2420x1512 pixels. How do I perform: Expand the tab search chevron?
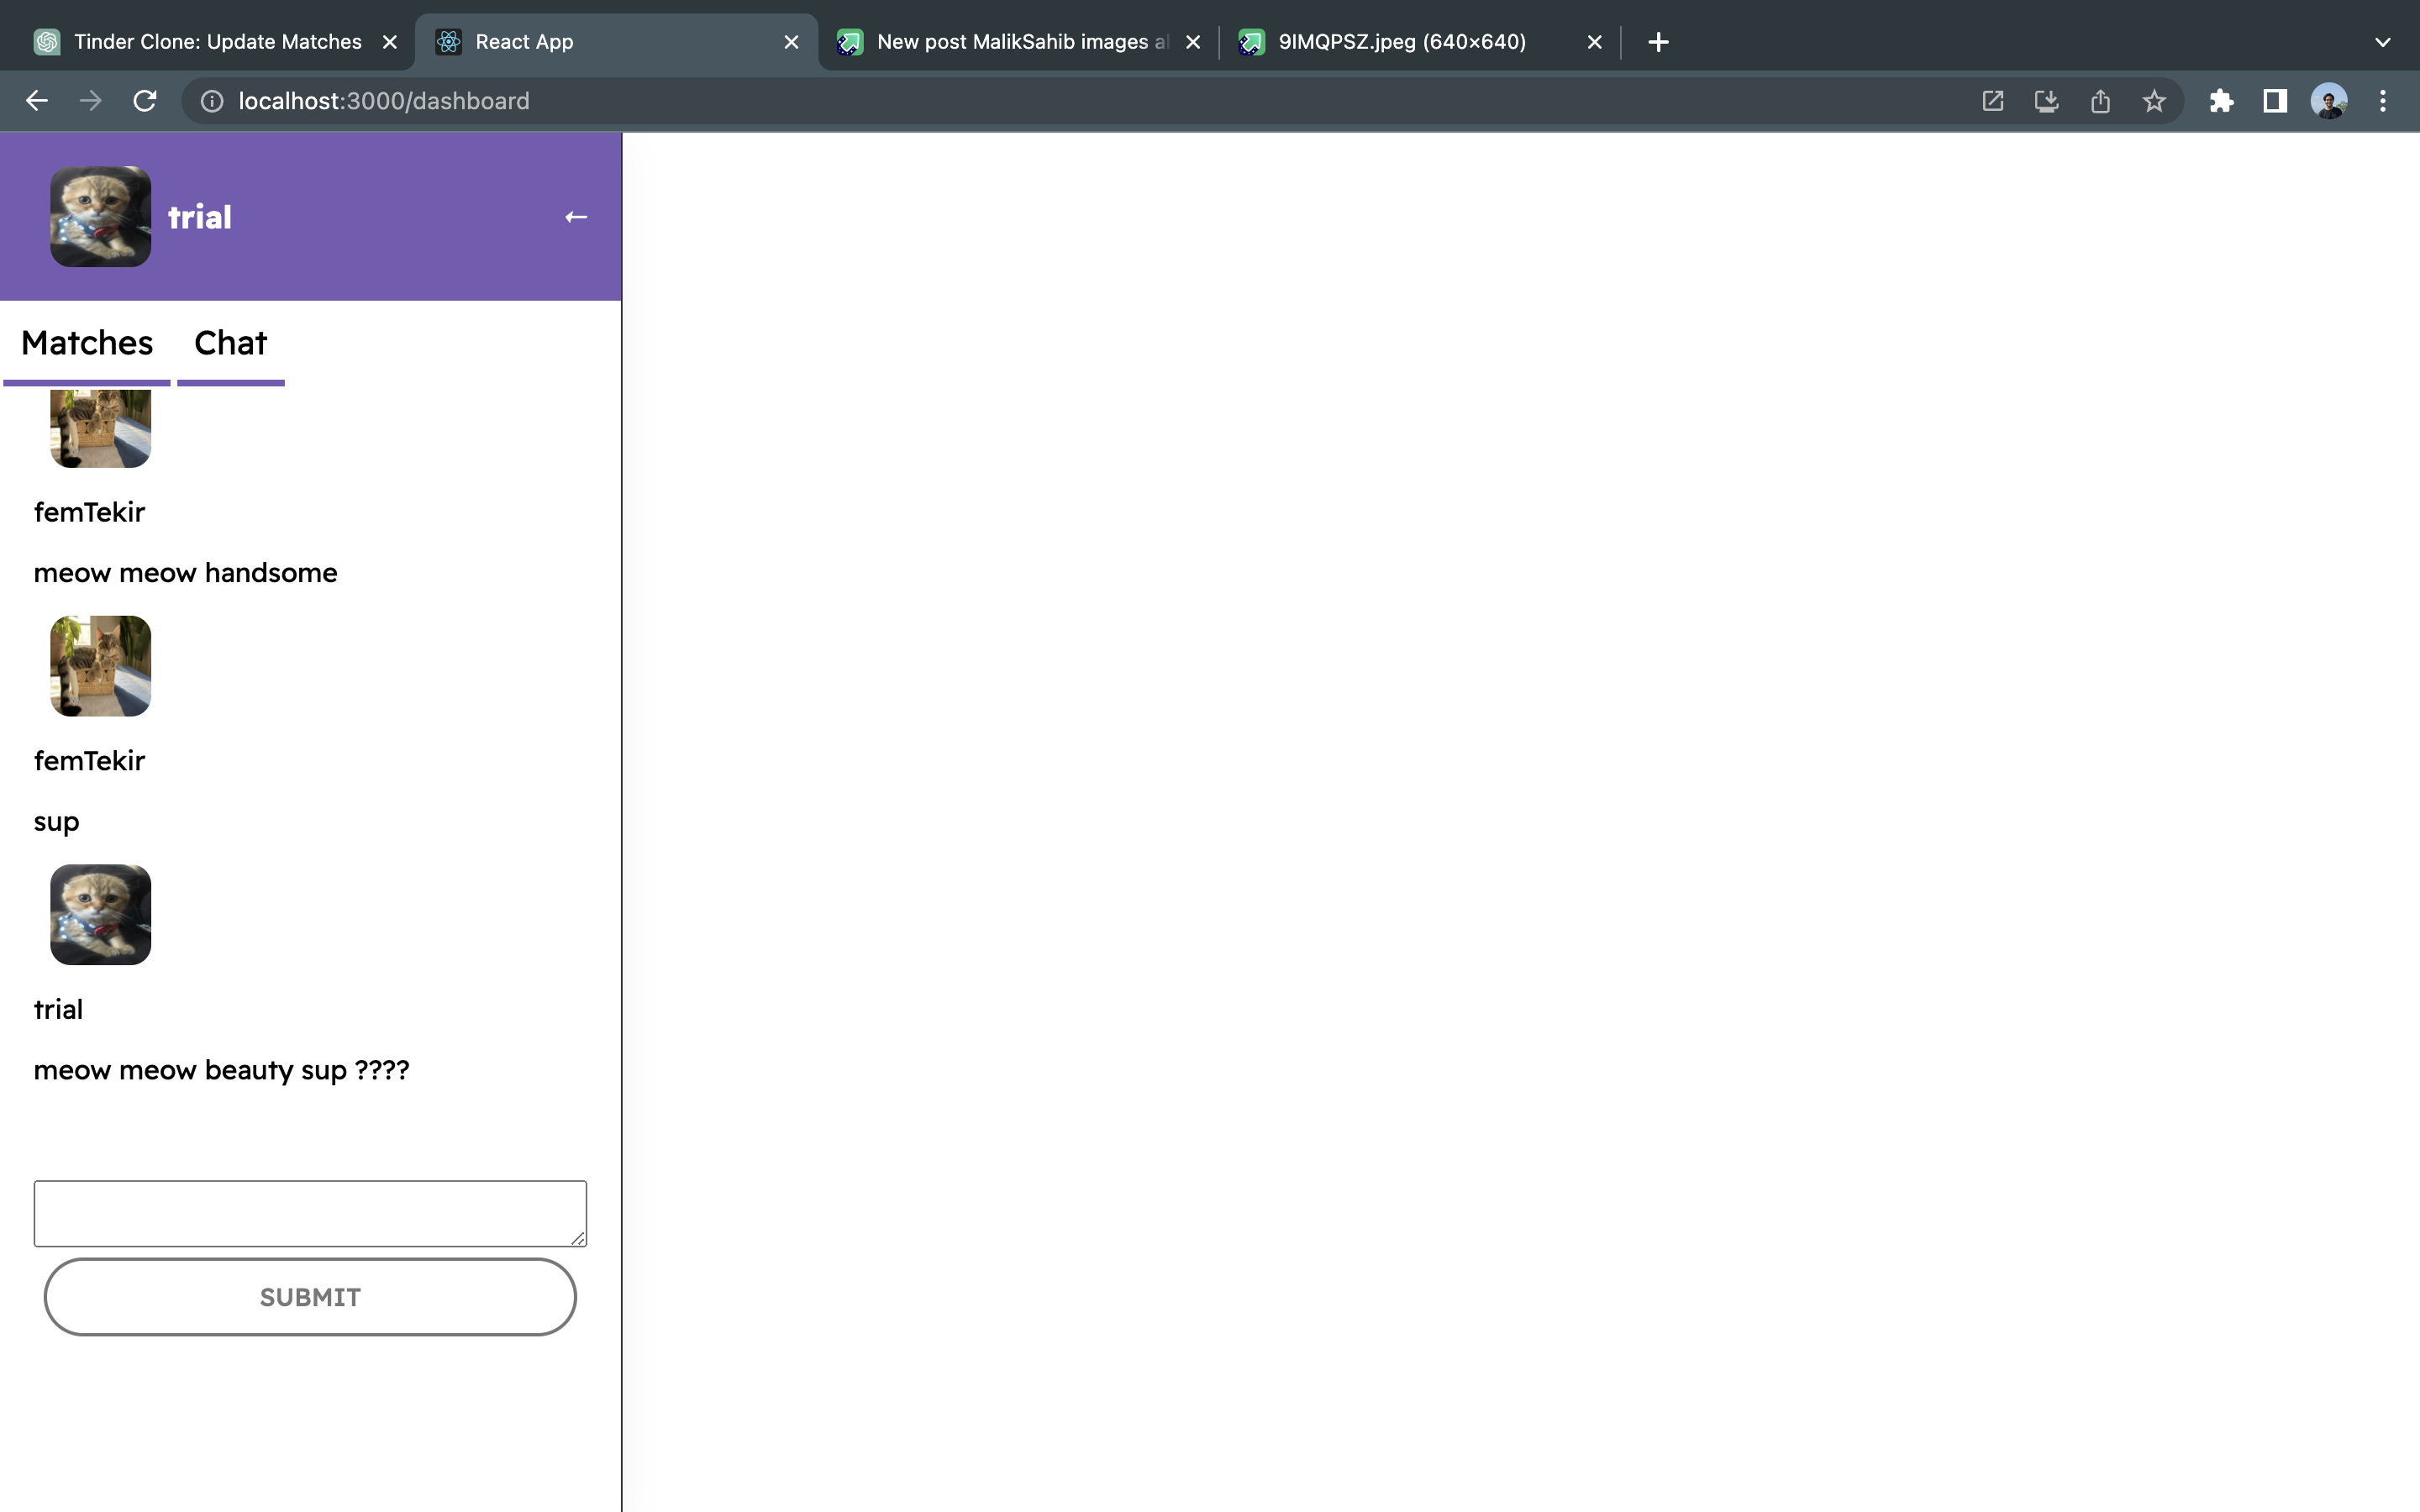[x=2382, y=42]
